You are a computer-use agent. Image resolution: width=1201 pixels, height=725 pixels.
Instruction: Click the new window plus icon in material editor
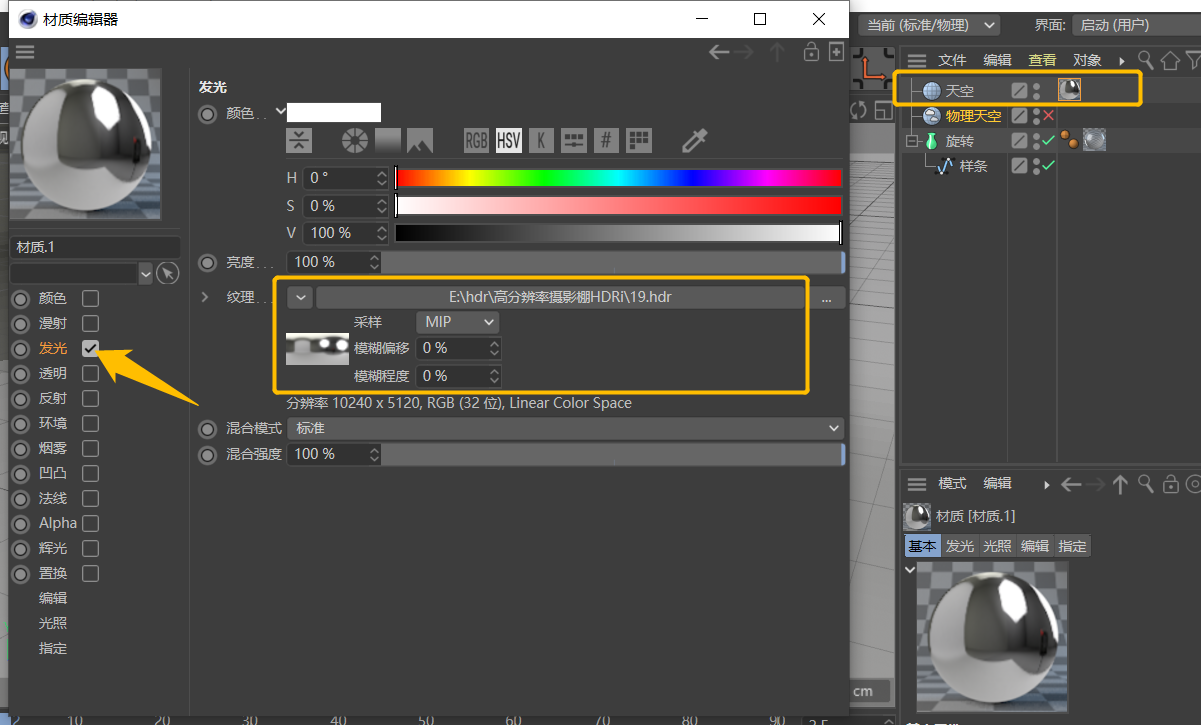pyautogui.click(x=837, y=52)
